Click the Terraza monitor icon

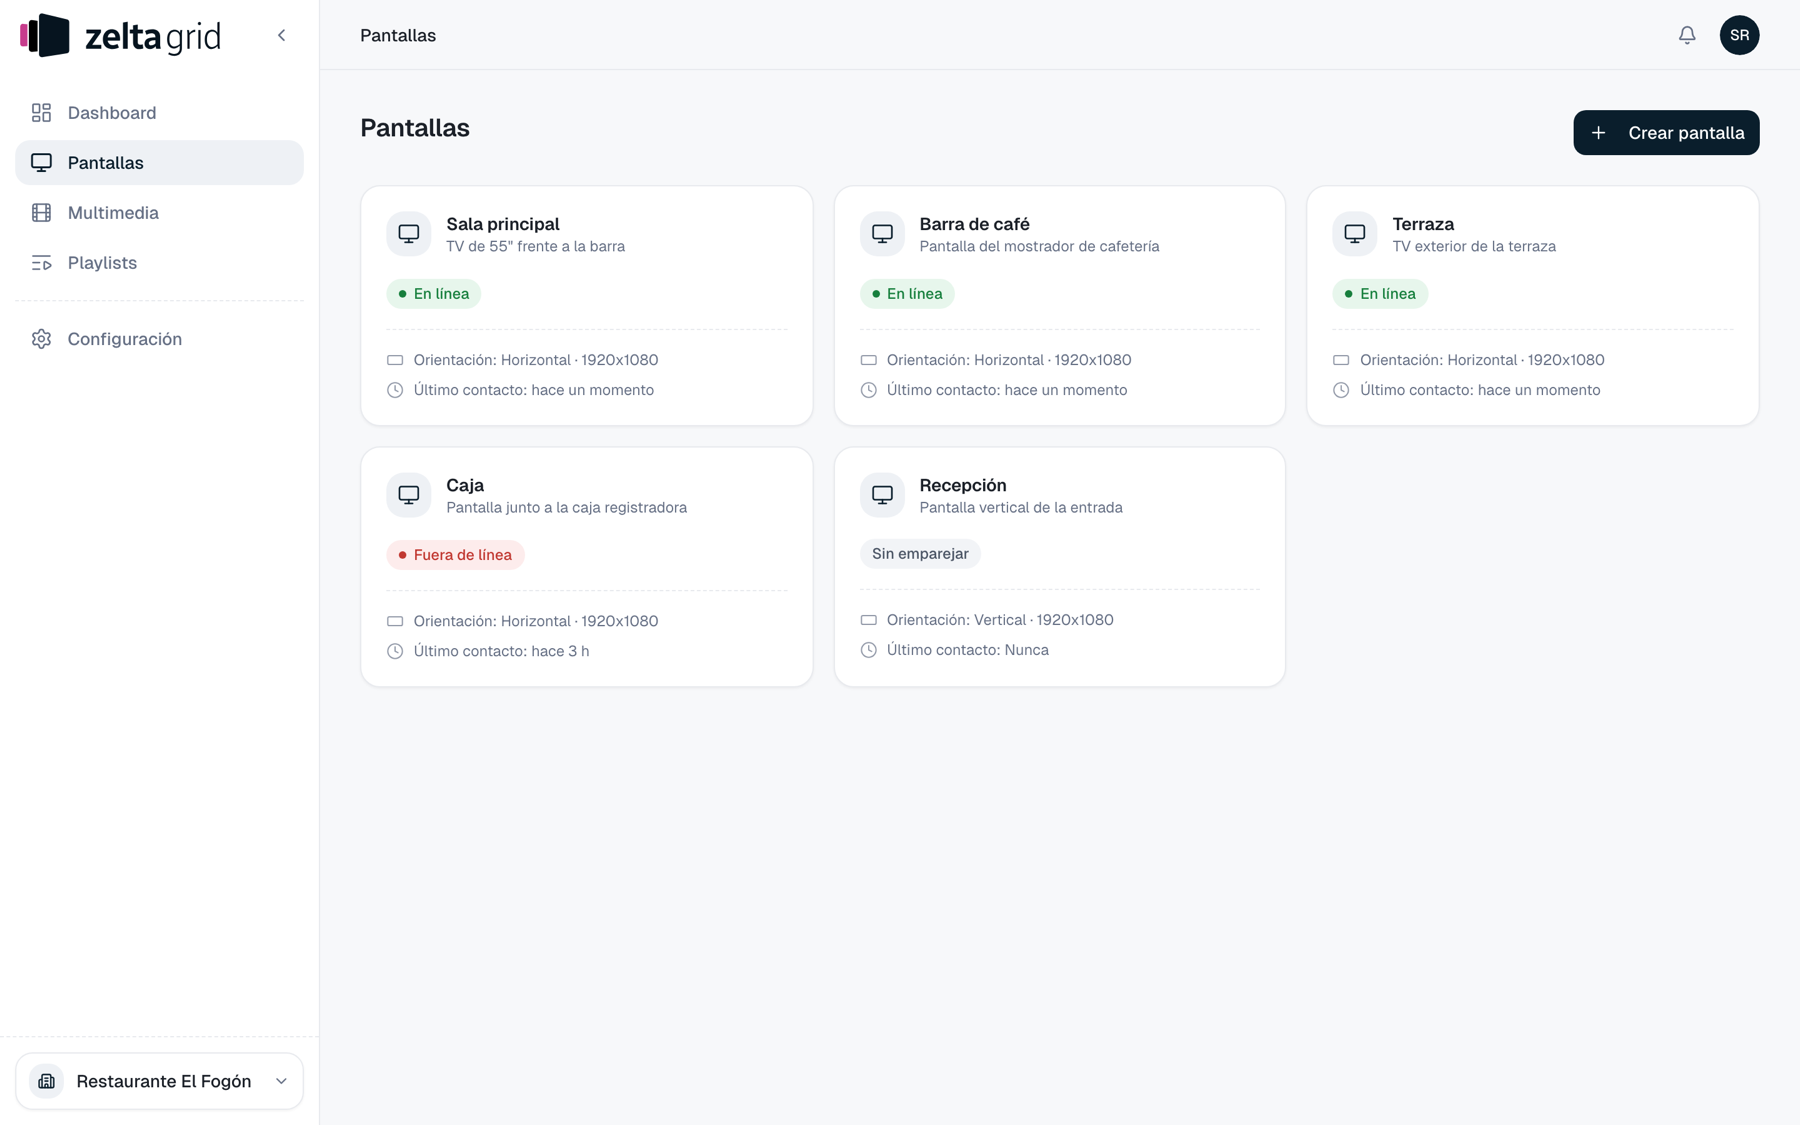click(x=1355, y=234)
